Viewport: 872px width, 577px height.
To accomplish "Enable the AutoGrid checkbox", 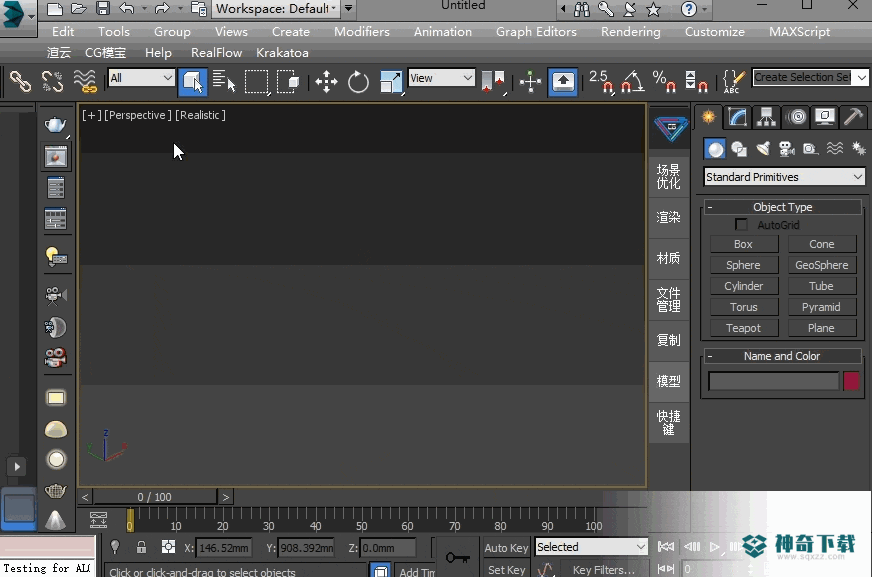I will click(741, 225).
